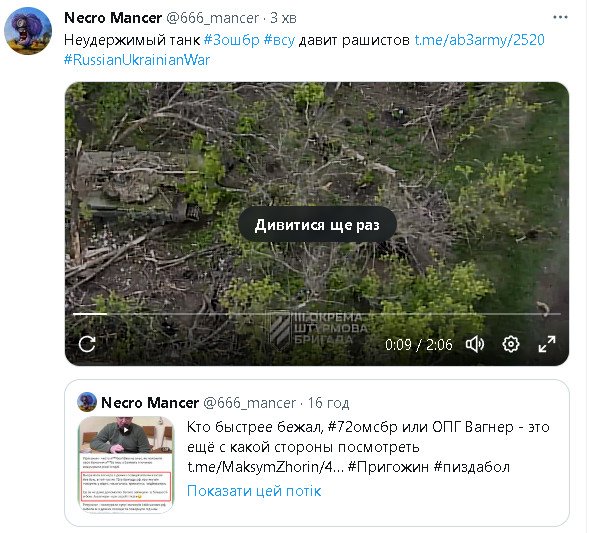Expand the video to fullscreen

point(547,344)
